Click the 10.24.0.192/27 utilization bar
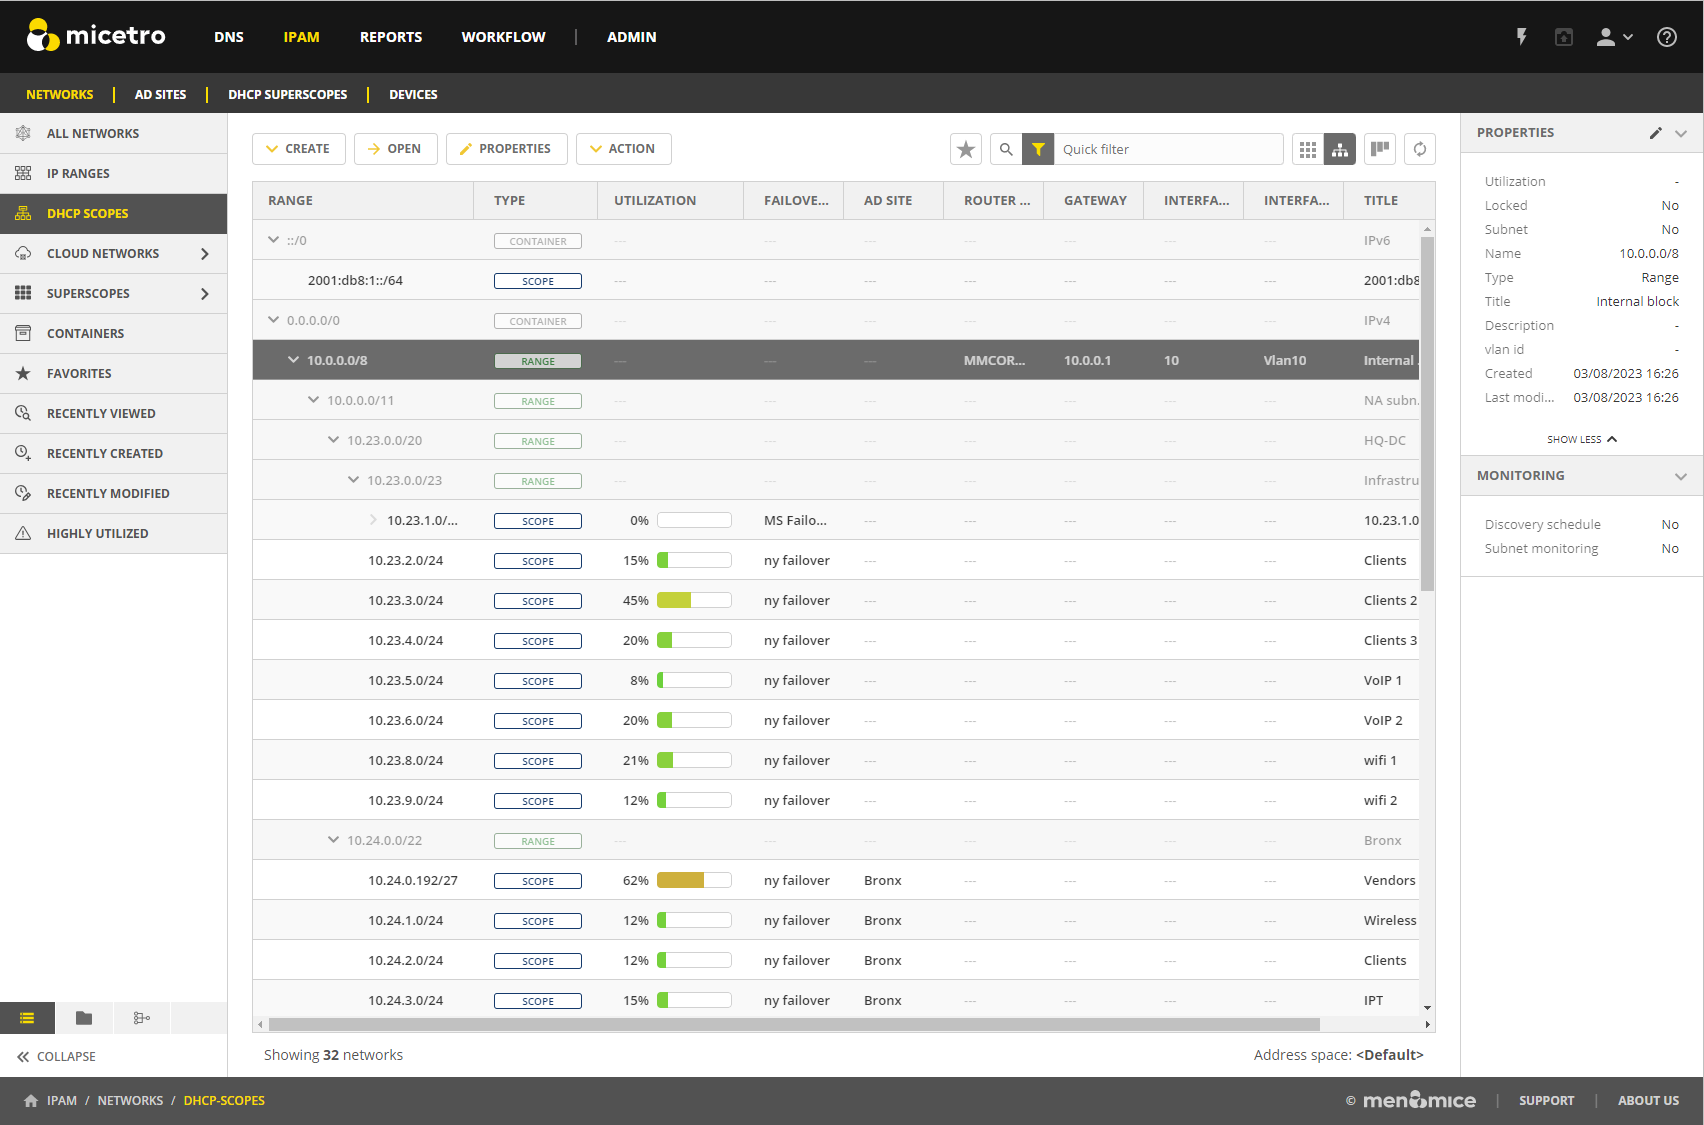Screen dimensions: 1704x1125 [694, 880]
